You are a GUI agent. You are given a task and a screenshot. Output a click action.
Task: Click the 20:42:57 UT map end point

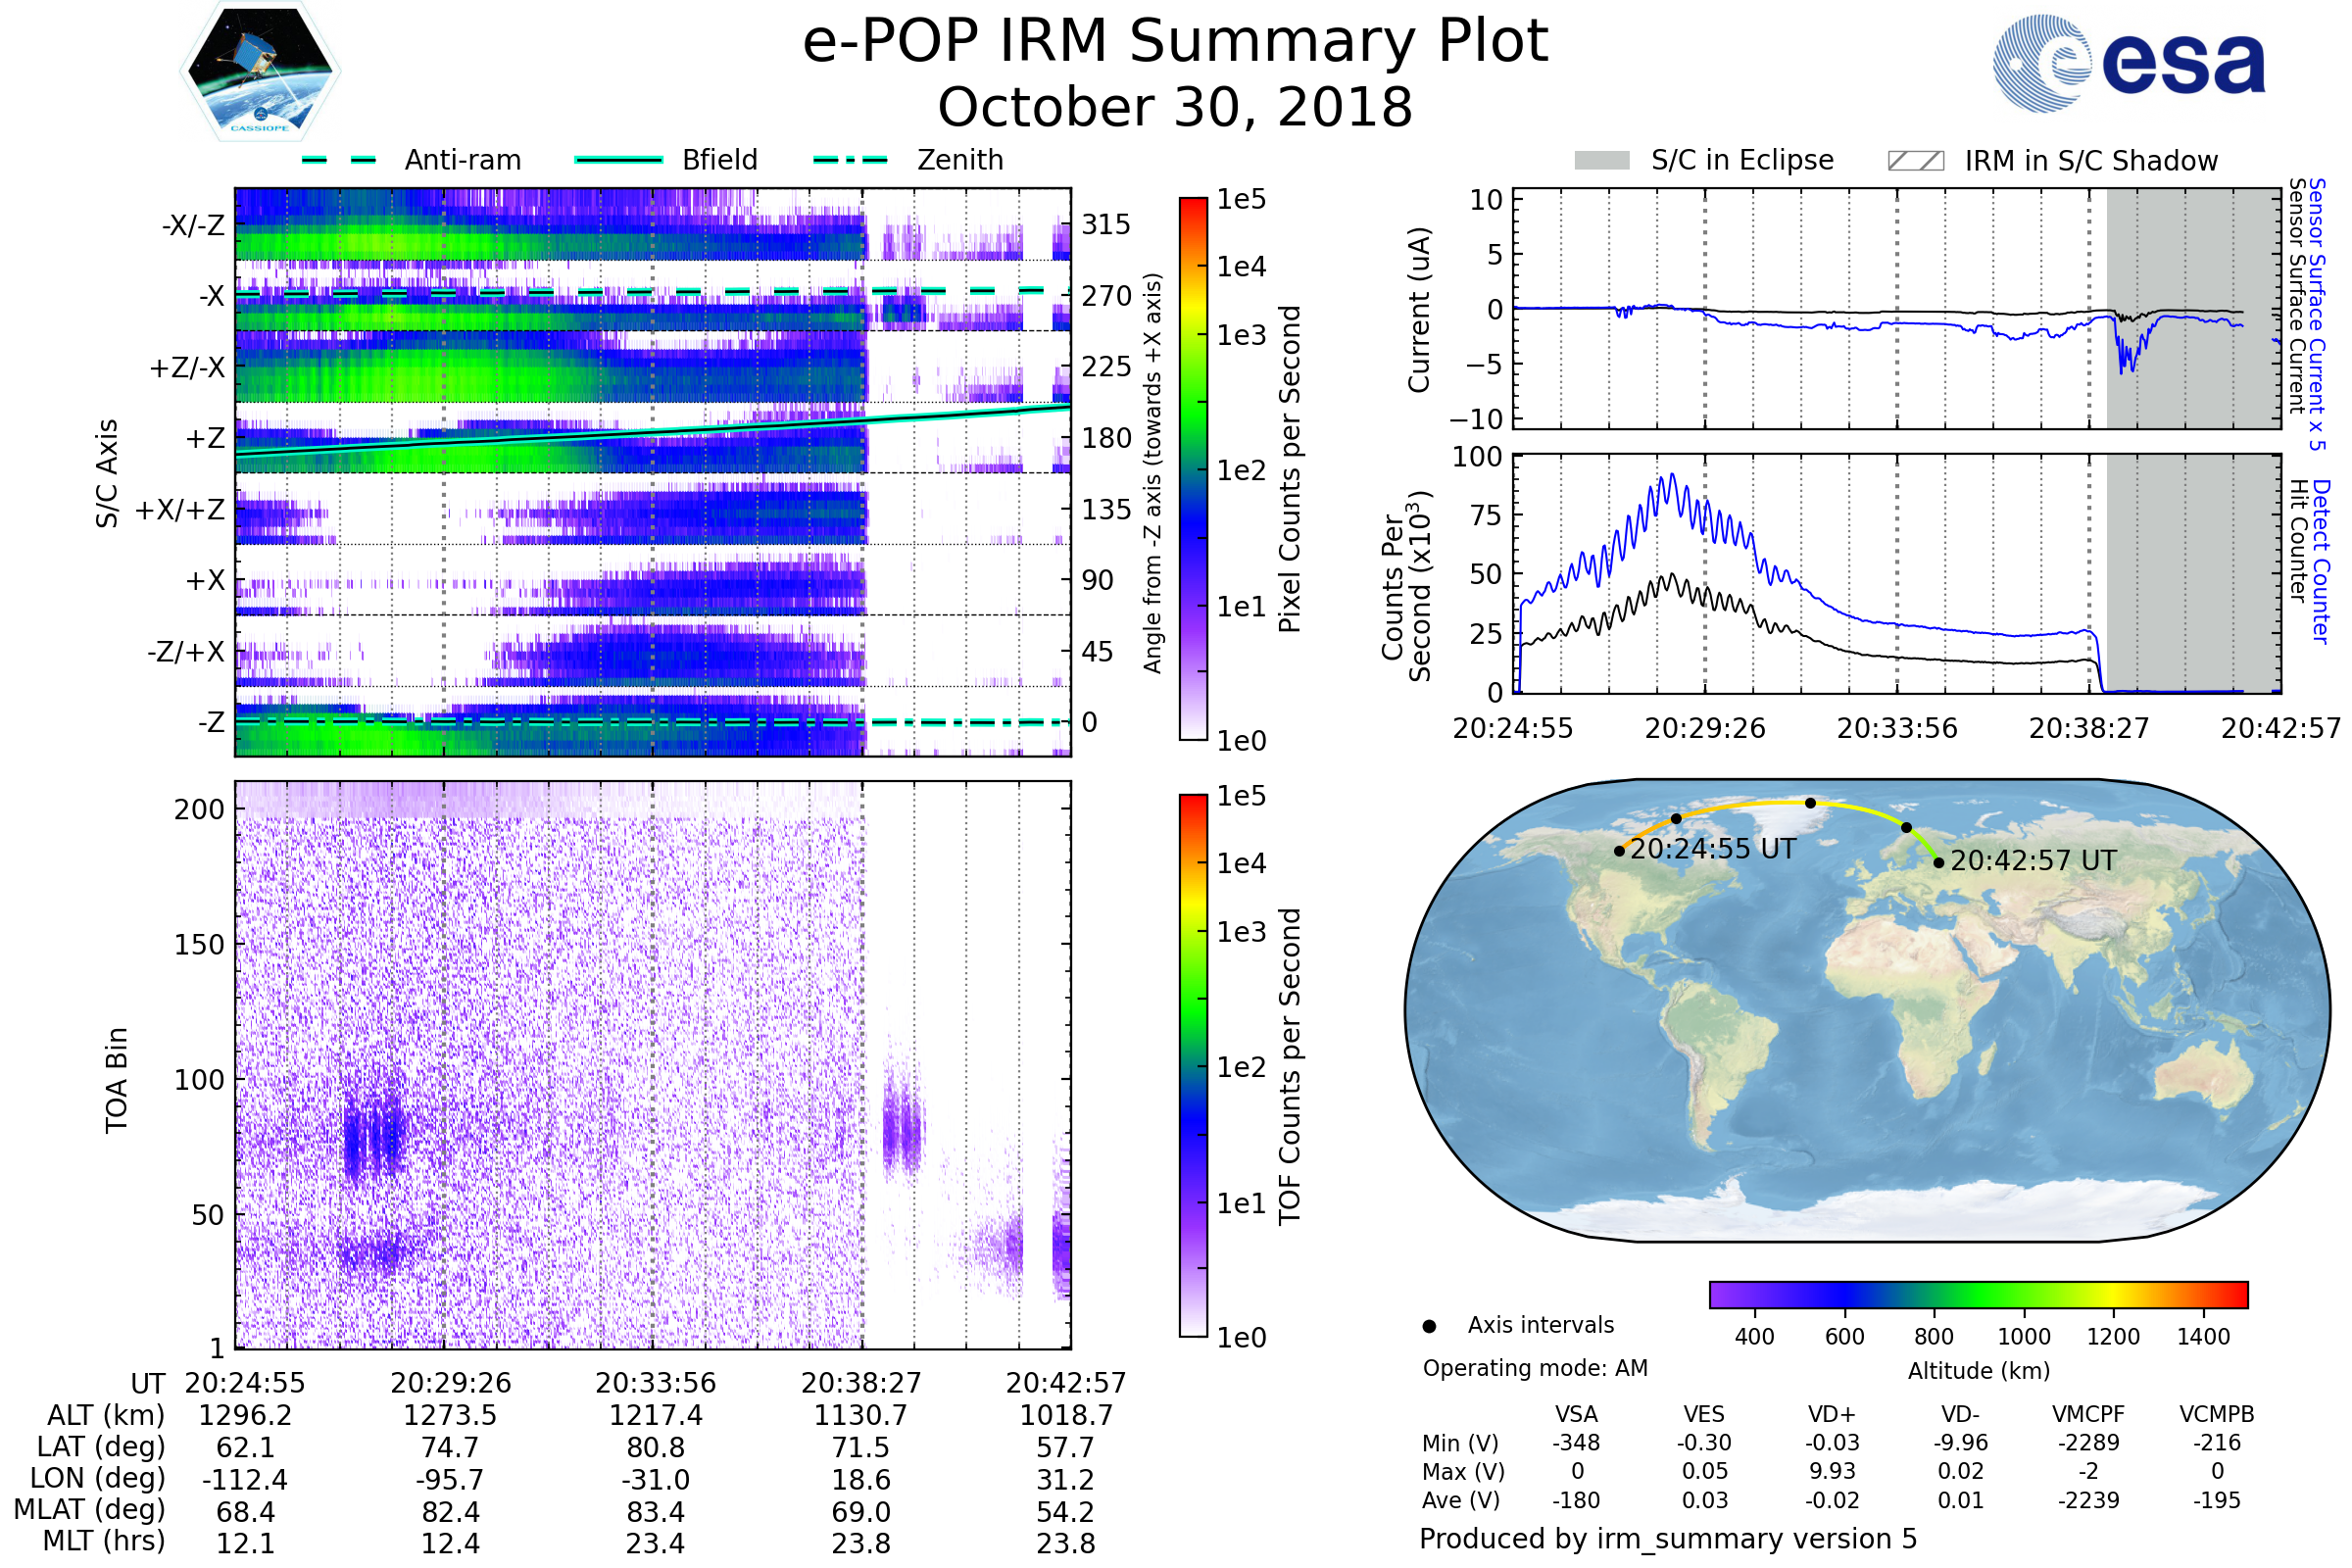pyautogui.click(x=1938, y=862)
